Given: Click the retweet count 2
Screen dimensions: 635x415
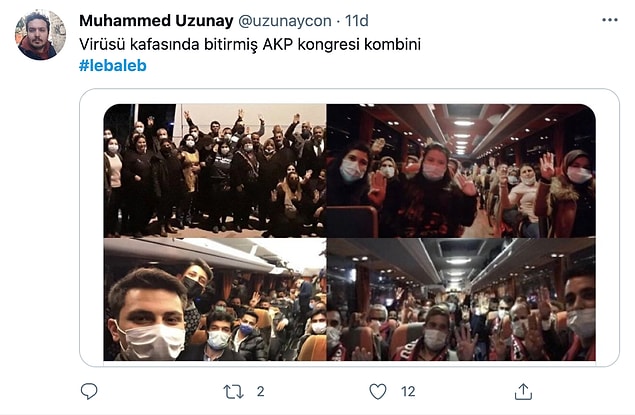Looking at the screenshot, I should click(260, 392).
